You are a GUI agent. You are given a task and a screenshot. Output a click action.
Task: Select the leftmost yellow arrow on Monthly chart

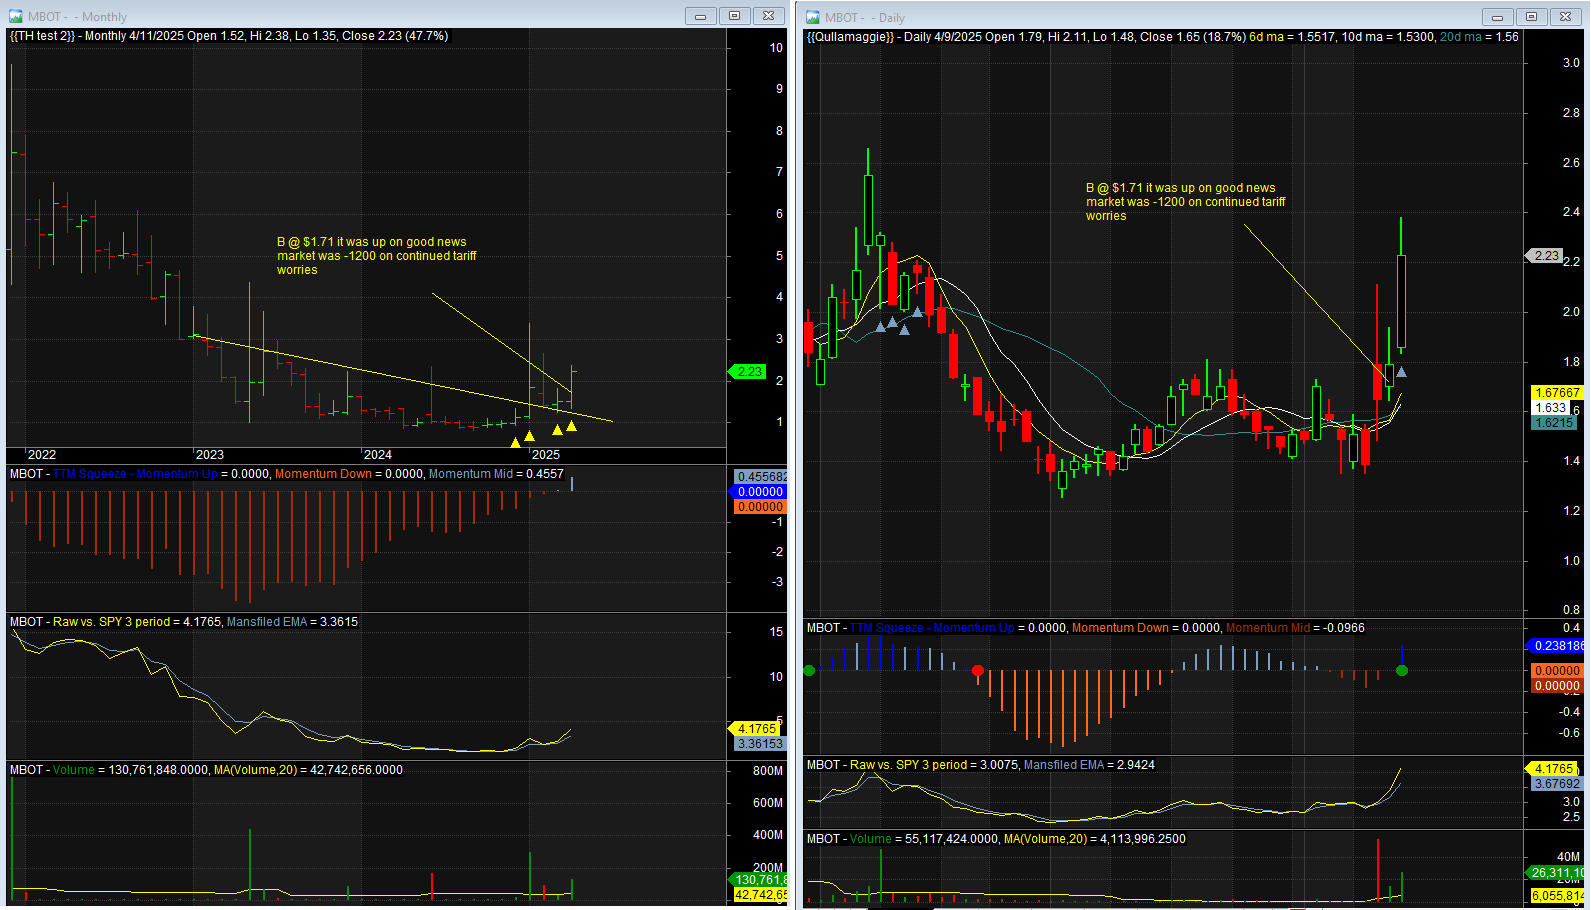point(515,442)
